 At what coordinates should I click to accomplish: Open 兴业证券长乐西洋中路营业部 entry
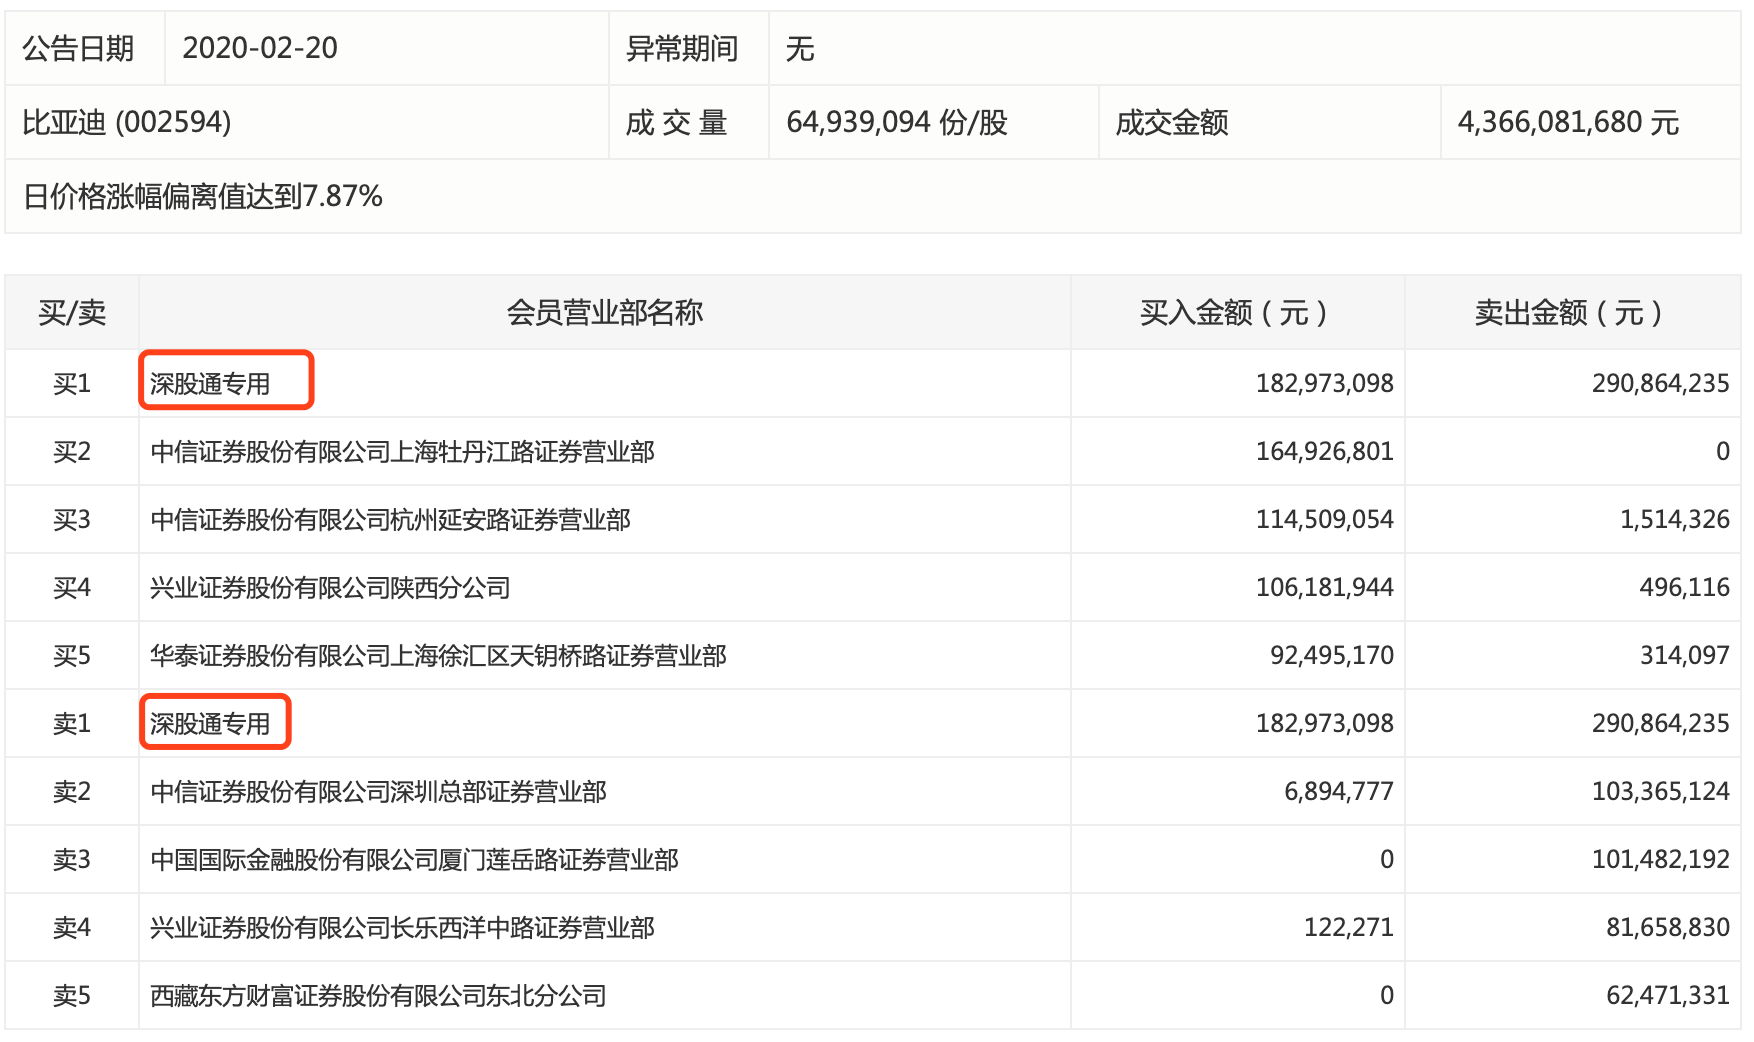402,928
